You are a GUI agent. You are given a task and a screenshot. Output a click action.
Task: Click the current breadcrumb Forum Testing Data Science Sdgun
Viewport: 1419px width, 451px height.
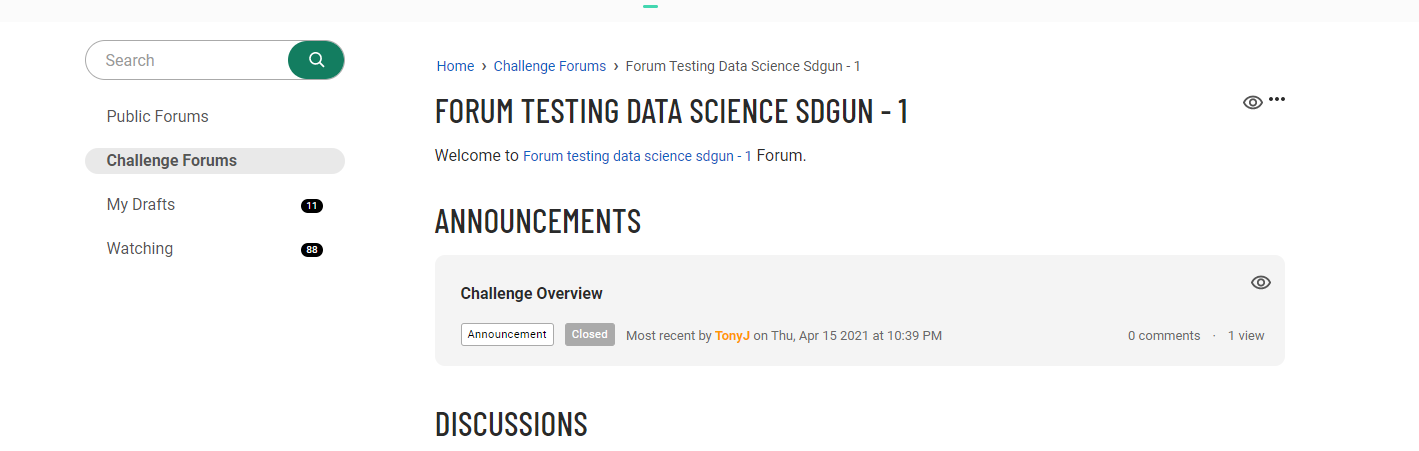point(743,66)
